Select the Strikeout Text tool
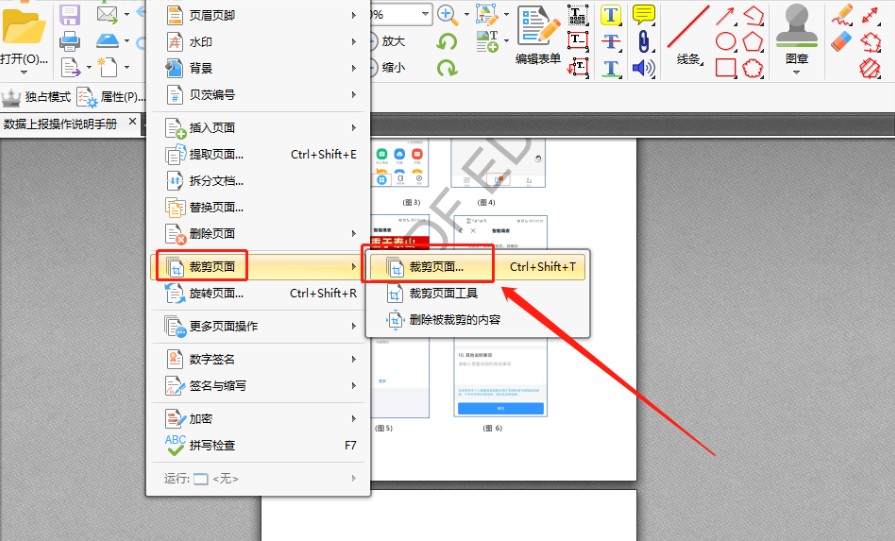The image size is (895, 541). click(x=611, y=42)
